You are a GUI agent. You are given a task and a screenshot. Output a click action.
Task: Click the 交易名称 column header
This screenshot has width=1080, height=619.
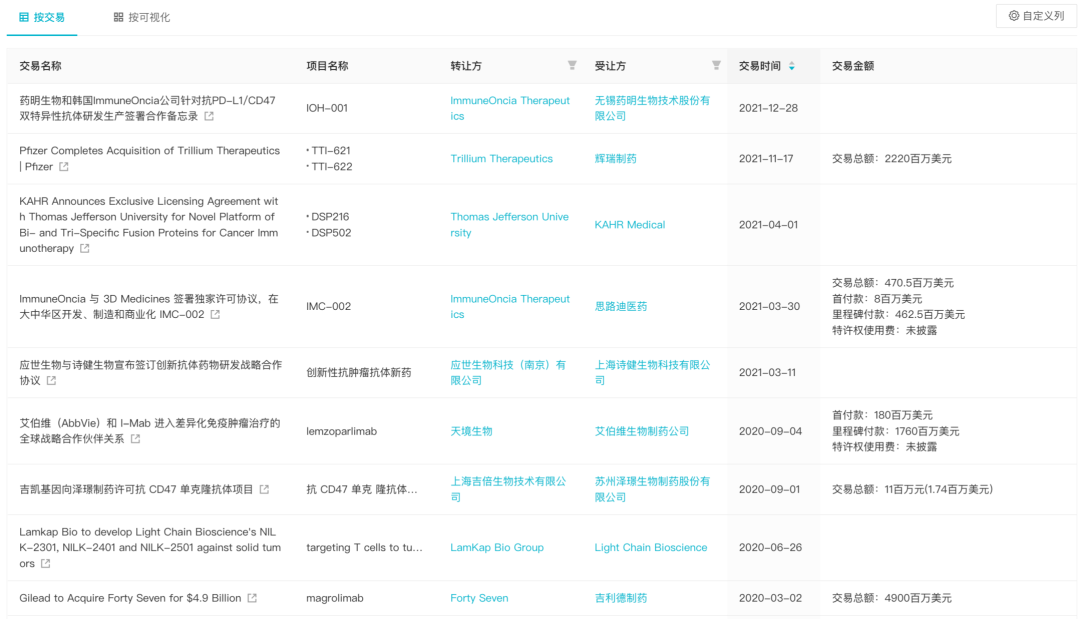point(40,66)
